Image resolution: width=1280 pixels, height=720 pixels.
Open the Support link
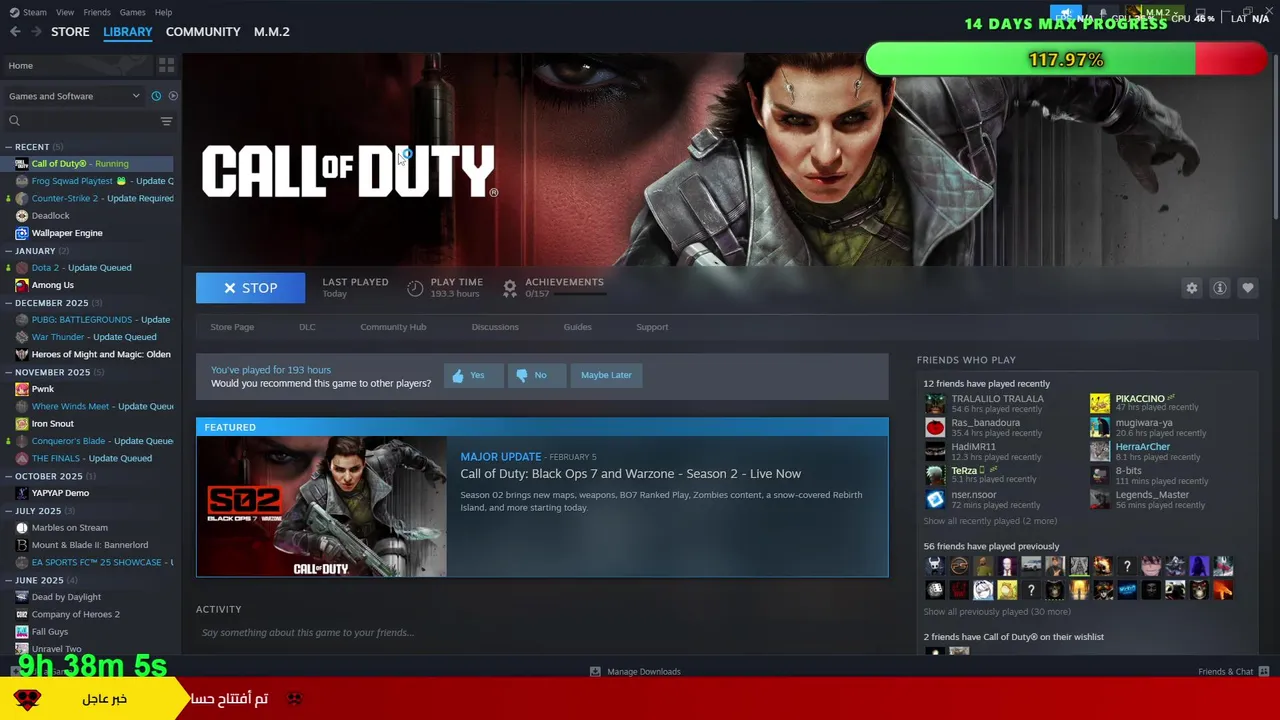point(652,327)
